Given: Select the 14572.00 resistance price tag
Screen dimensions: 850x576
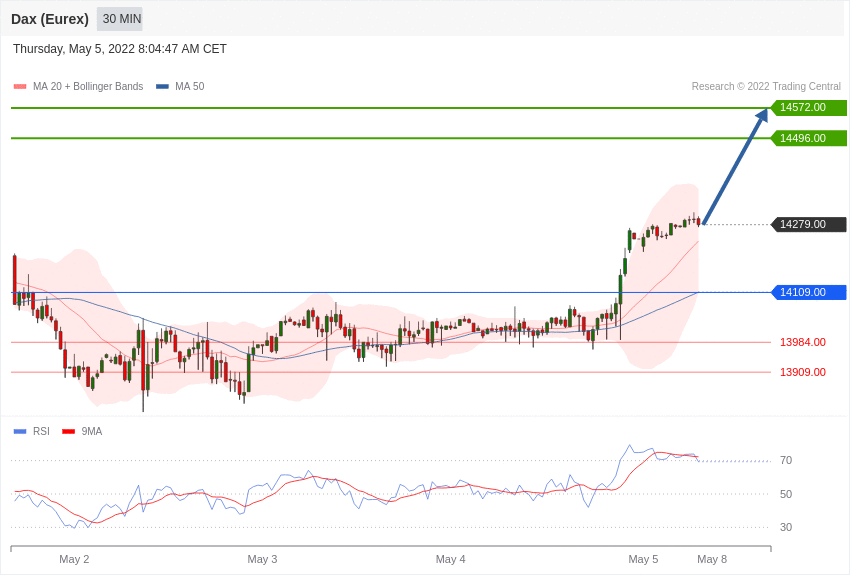Looking at the screenshot, I should click(x=808, y=107).
